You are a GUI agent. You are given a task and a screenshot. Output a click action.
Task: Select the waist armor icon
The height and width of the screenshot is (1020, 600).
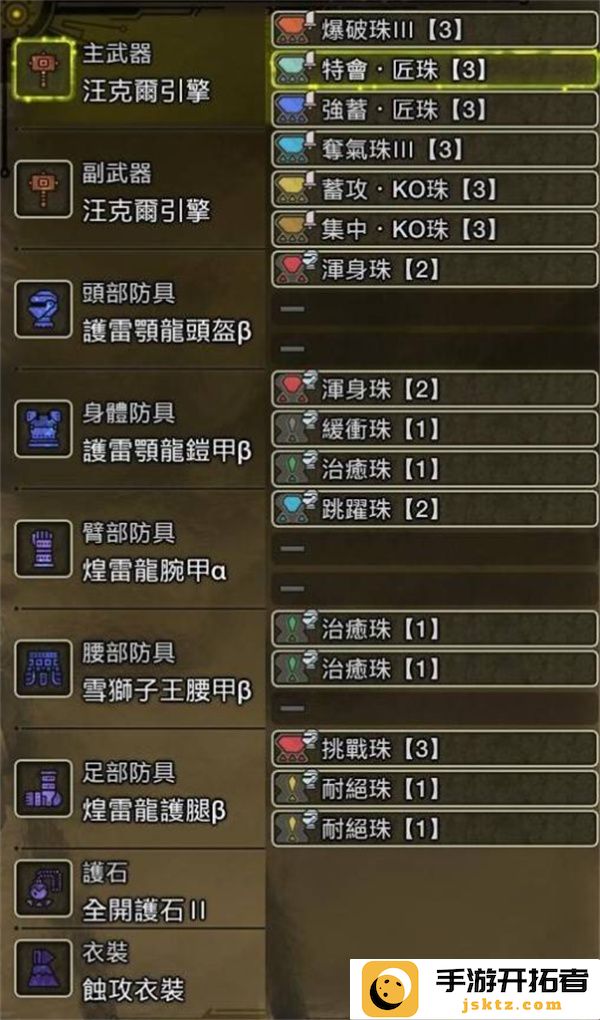(43, 668)
